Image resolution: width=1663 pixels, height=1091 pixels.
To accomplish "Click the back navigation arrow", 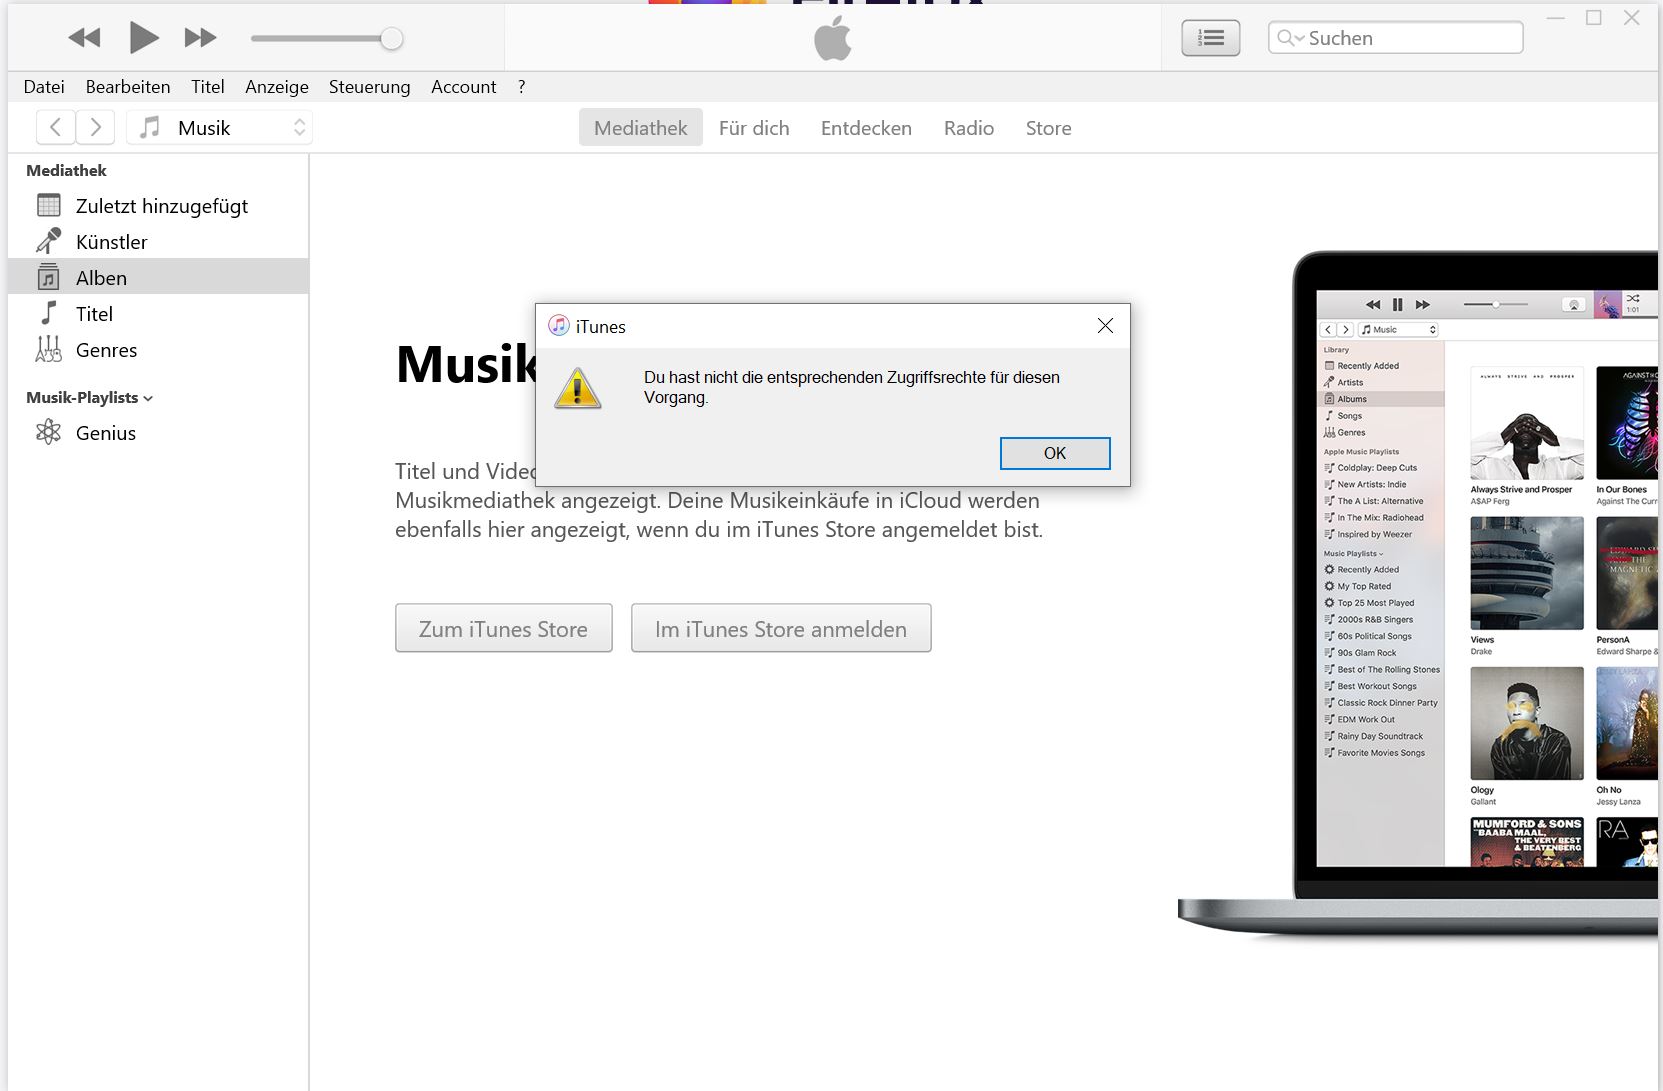I will click(x=56, y=127).
